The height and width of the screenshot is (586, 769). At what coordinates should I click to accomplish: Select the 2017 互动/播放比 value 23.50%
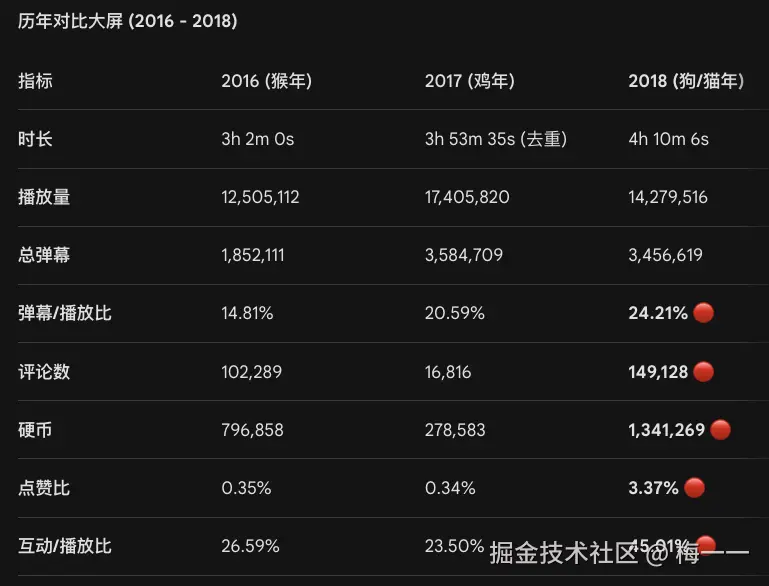pos(454,546)
